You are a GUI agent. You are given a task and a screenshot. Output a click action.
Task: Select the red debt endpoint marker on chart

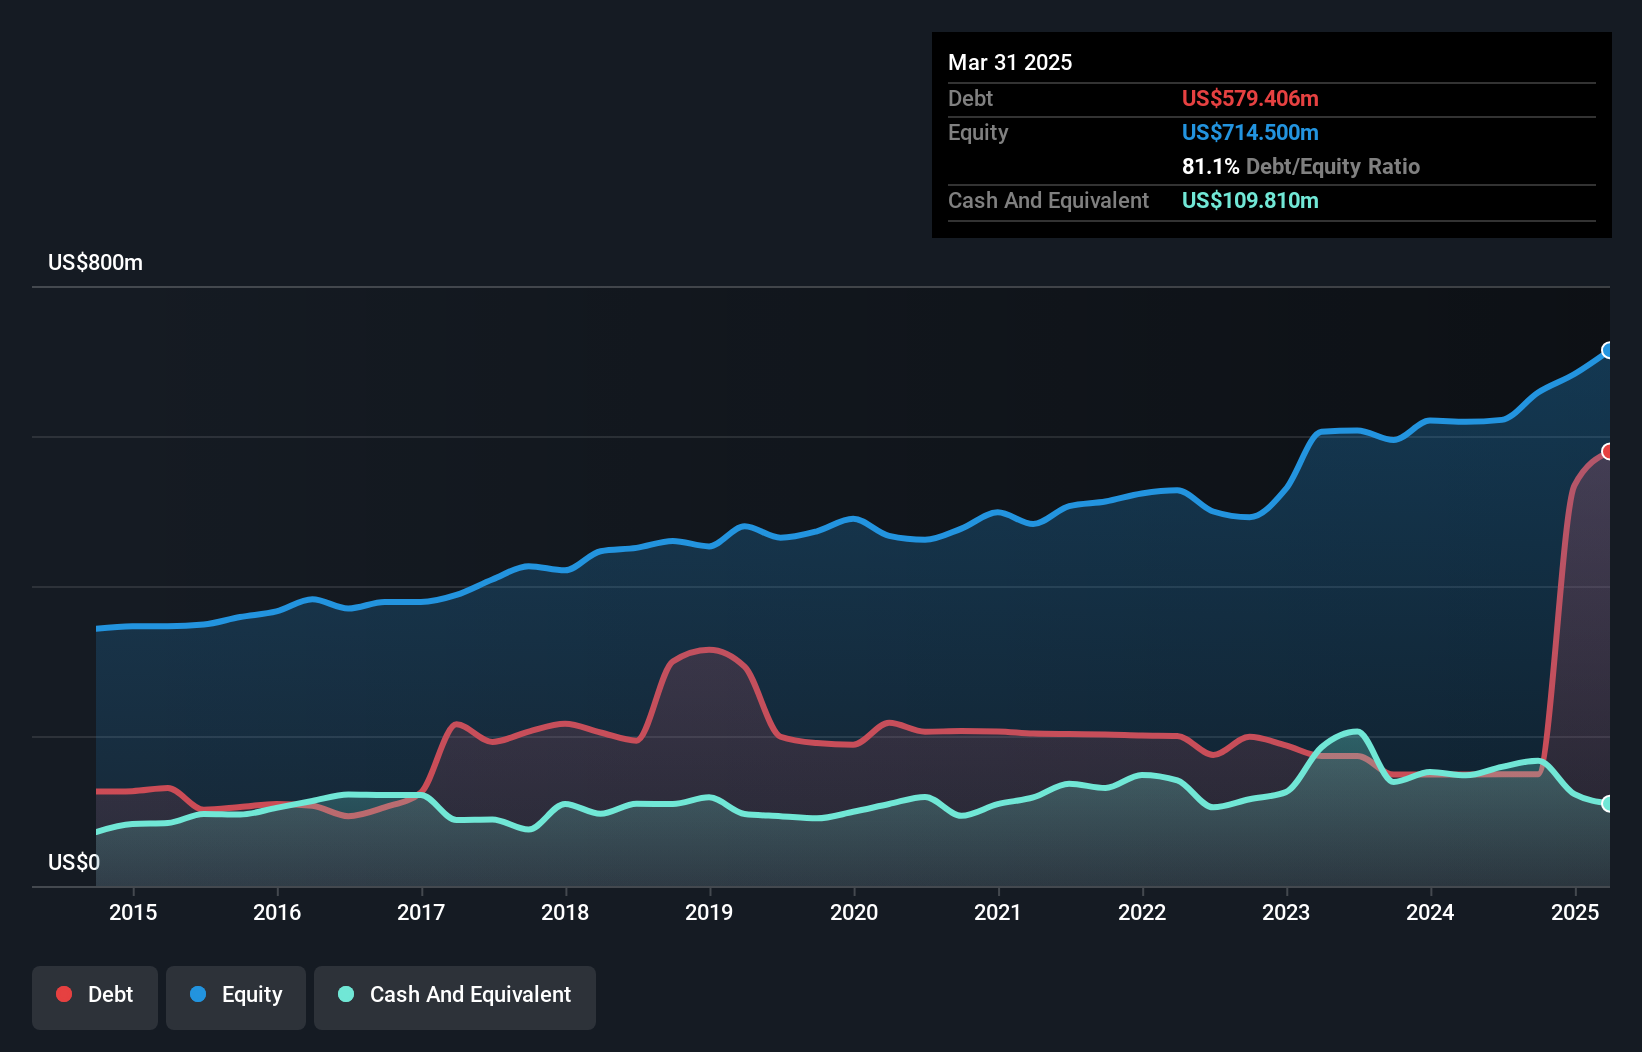click(1607, 453)
